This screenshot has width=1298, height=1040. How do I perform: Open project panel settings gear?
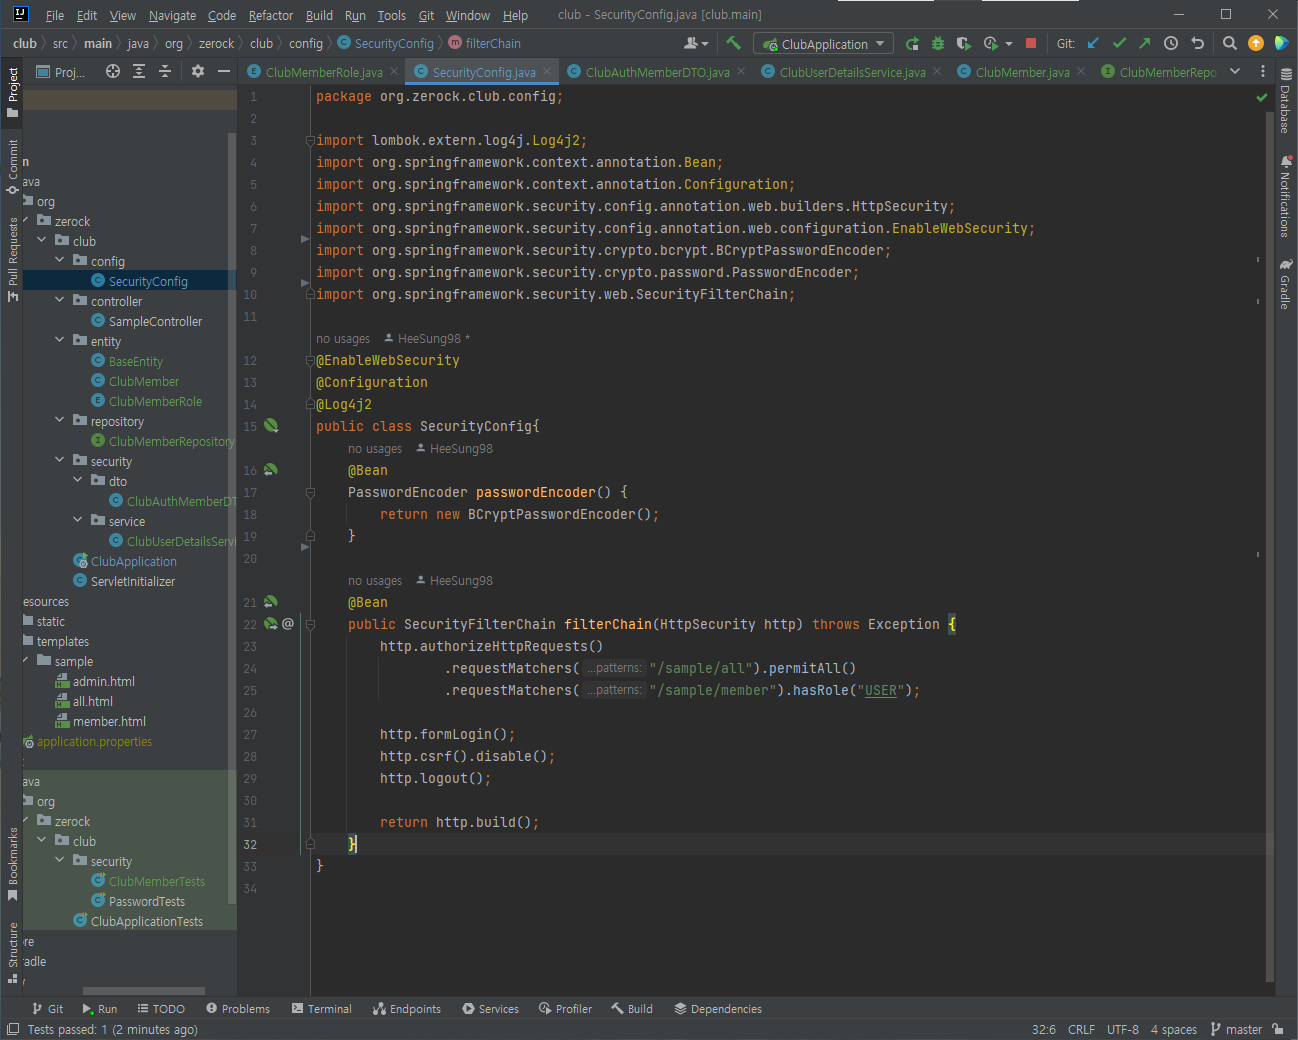tap(198, 71)
